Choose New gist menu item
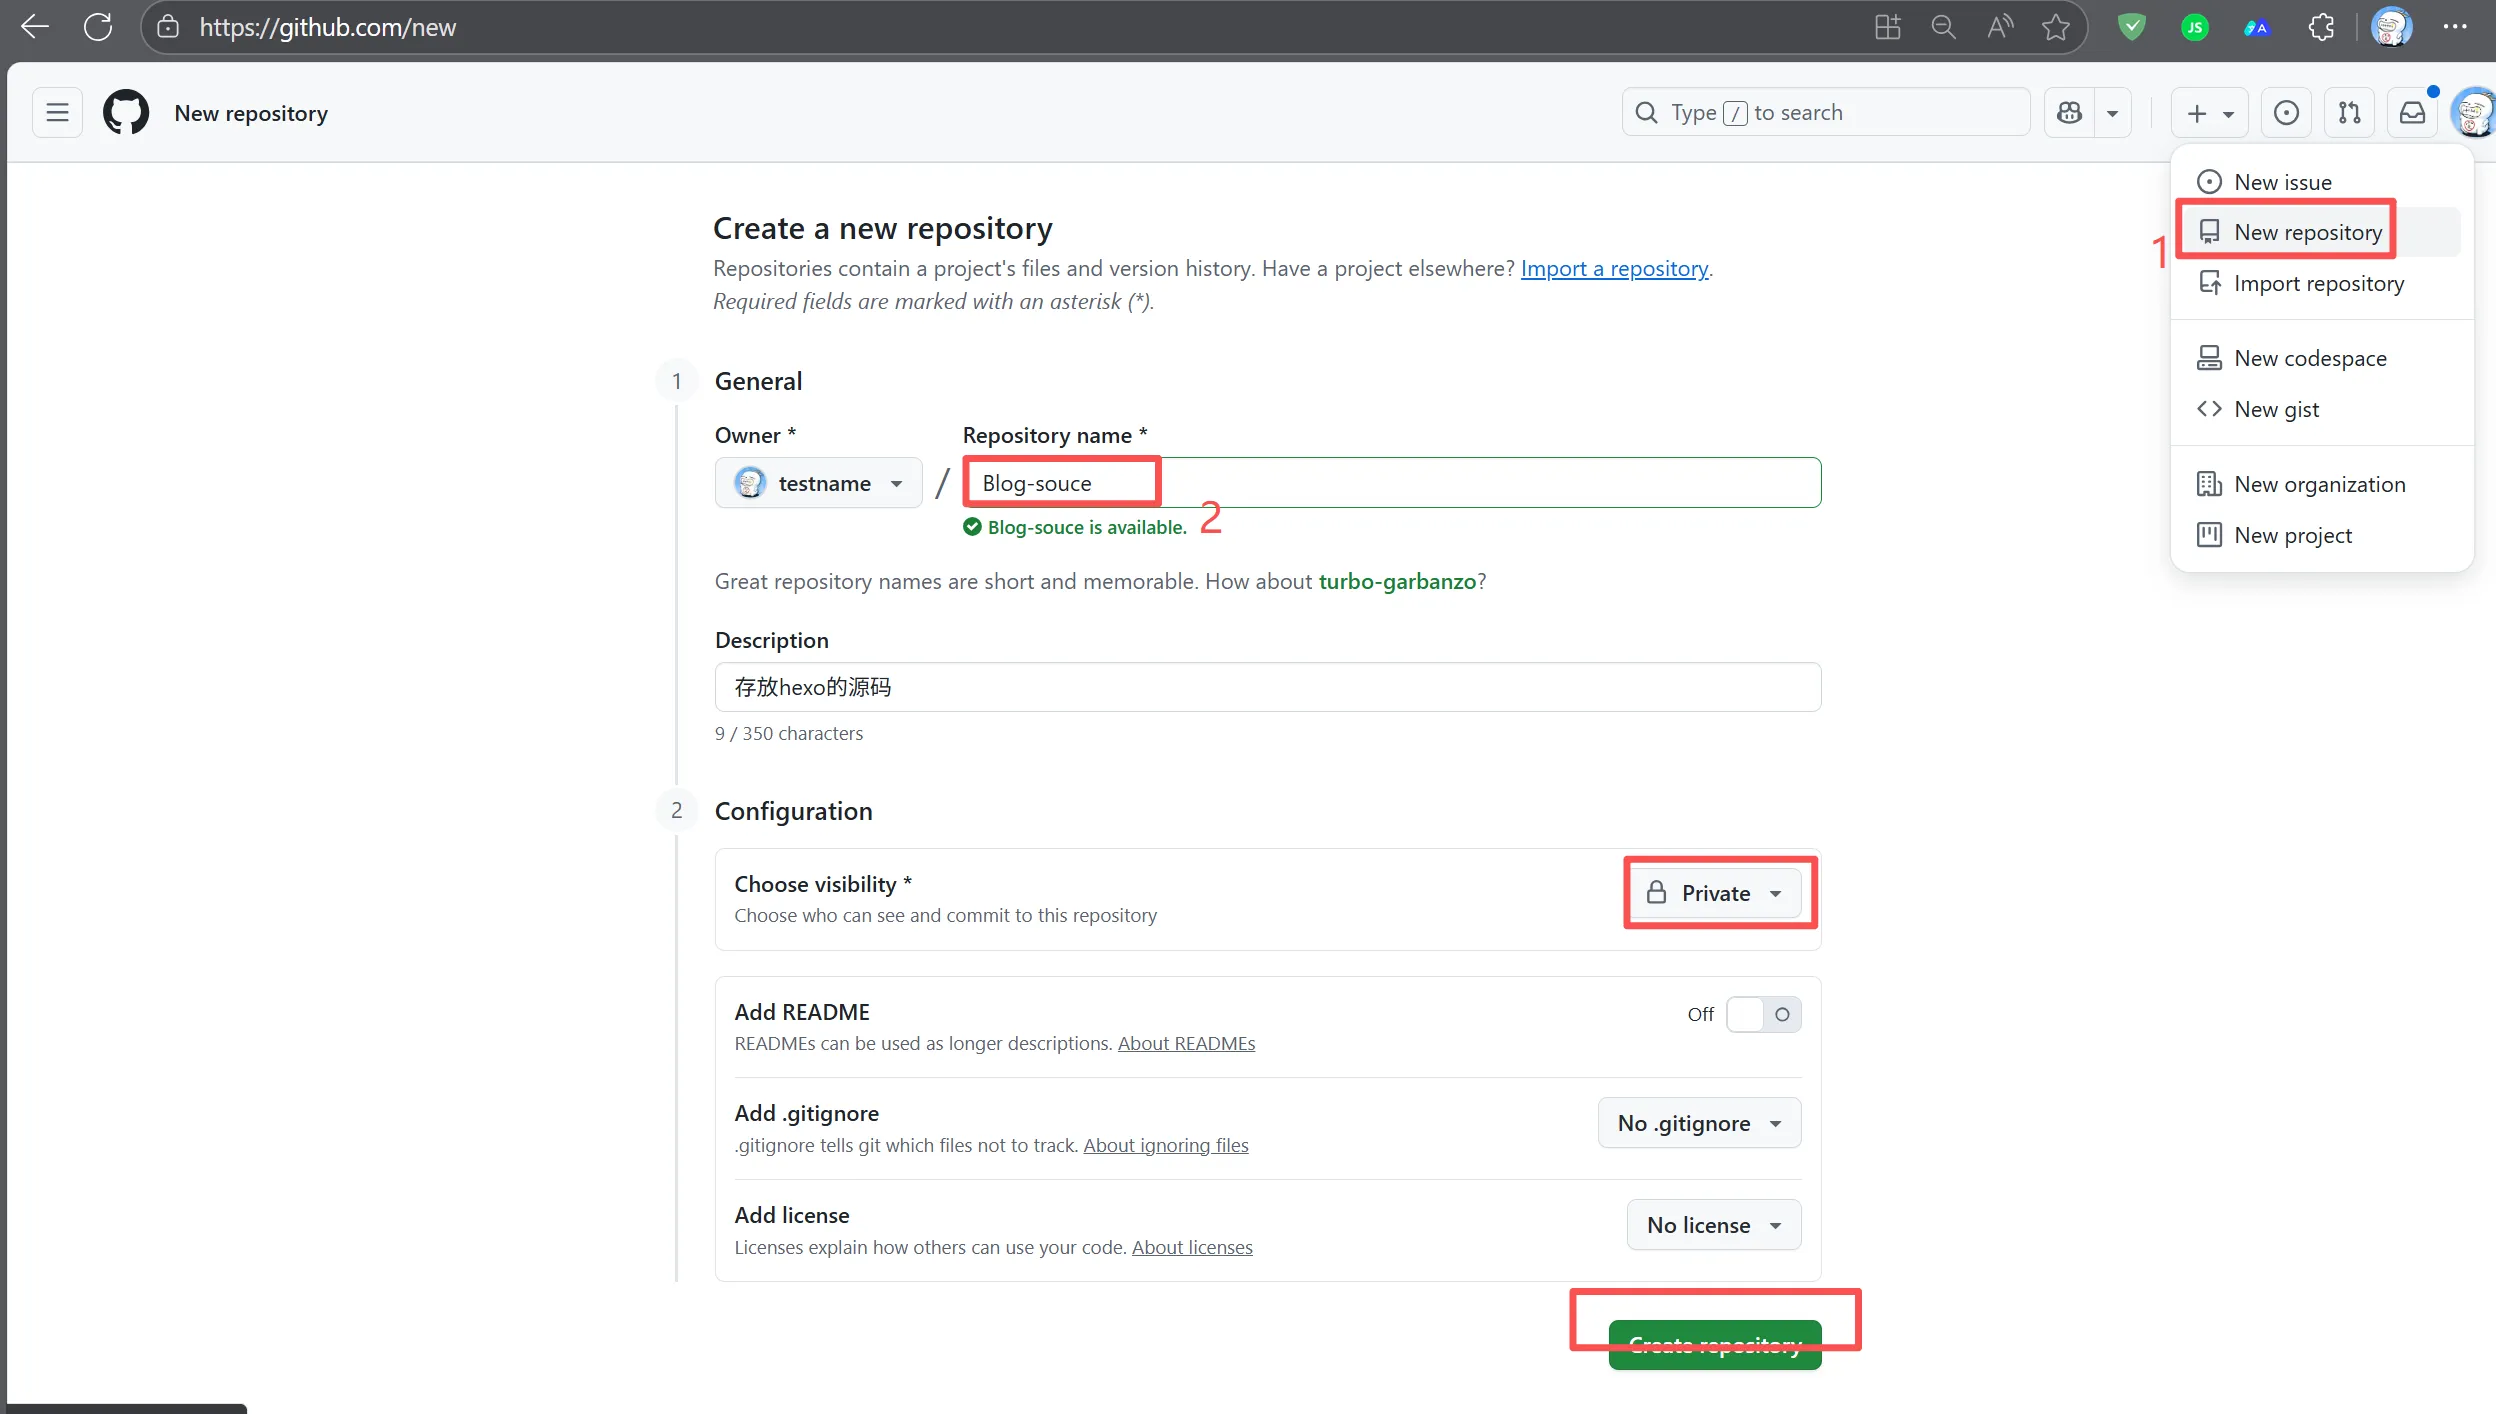Viewport: 2496px width, 1414px height. [x=2276, y=409]
